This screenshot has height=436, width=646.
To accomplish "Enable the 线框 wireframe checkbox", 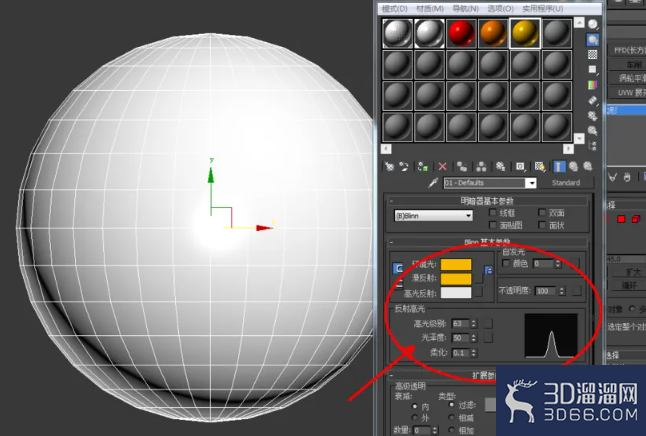I will (493, 213).
